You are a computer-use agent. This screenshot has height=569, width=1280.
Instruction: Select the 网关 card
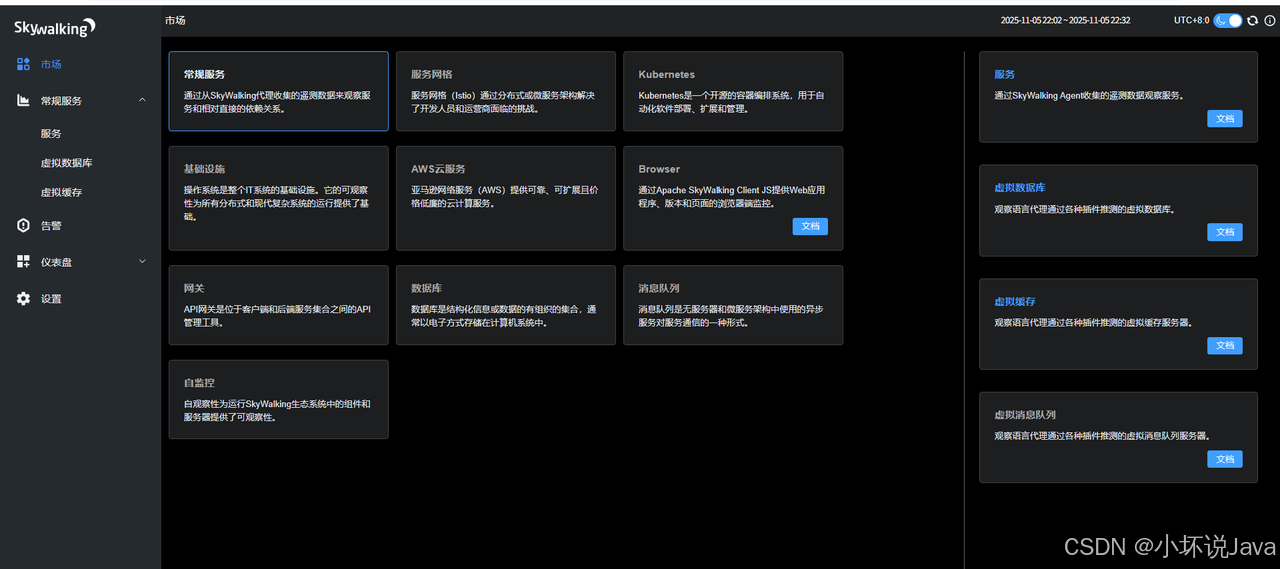click(278, 305)
